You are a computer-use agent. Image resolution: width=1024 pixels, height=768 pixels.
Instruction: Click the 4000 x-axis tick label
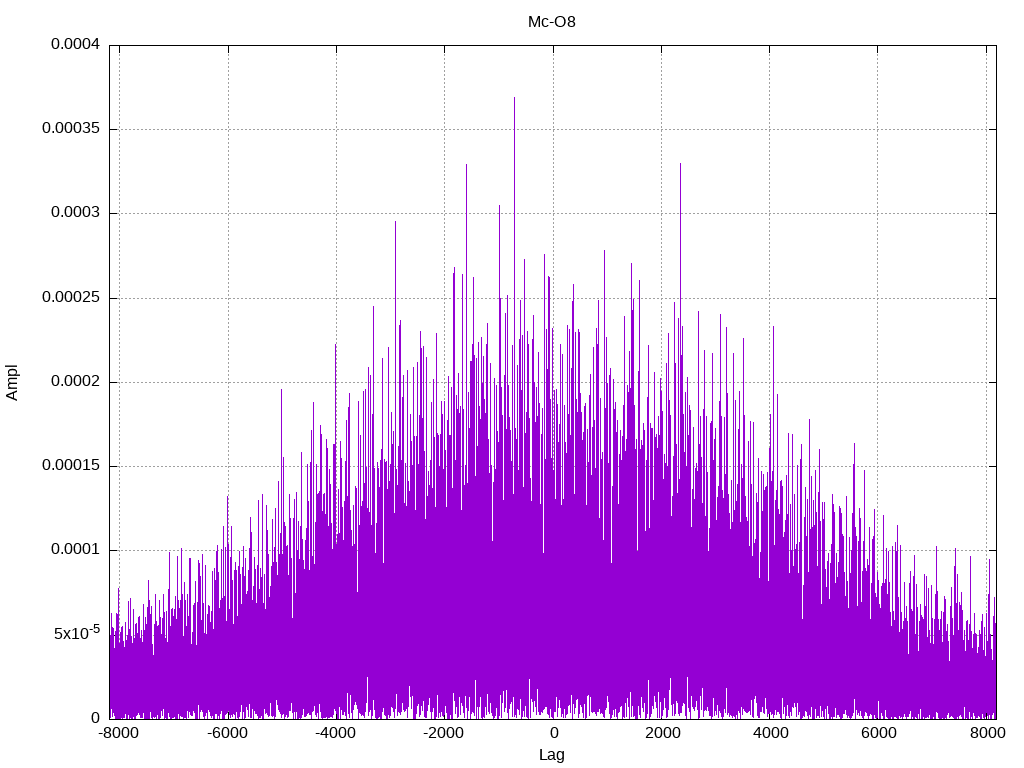click(769, 733)
